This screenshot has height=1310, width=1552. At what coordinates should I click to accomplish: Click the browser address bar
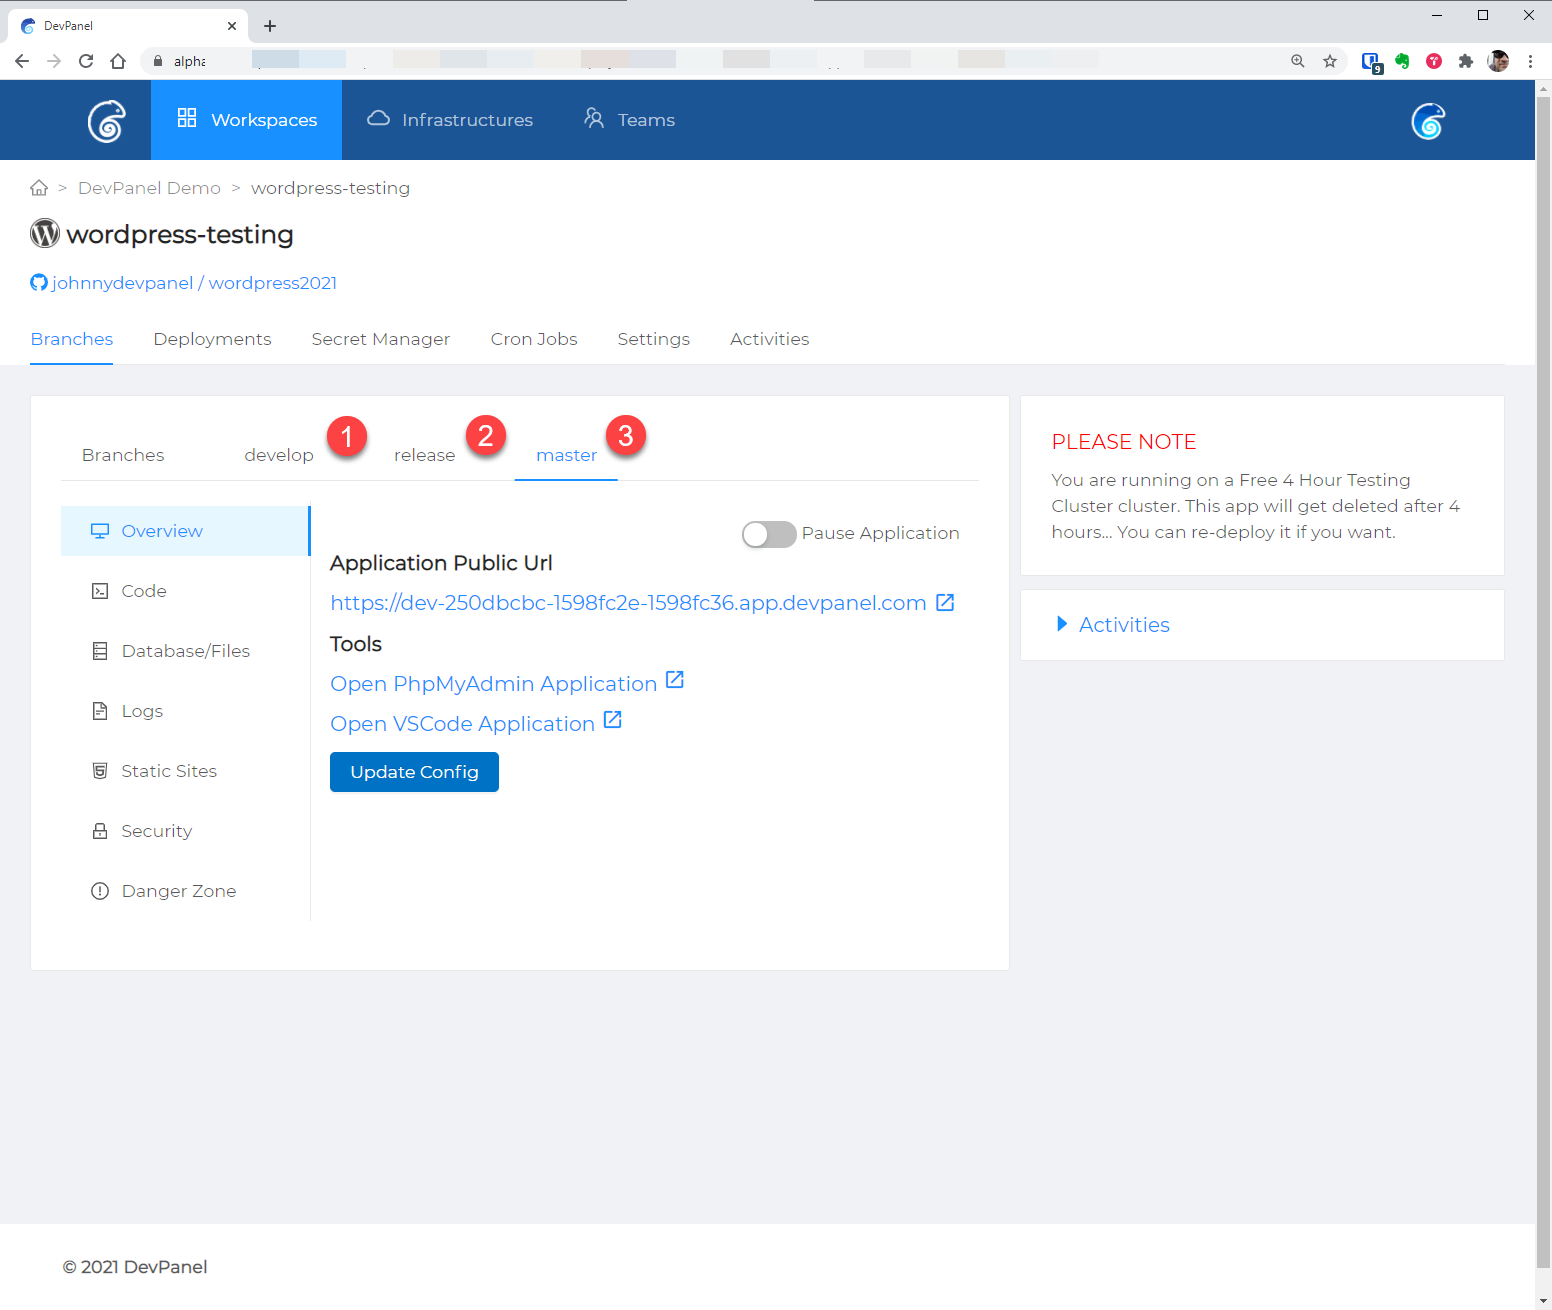[700, 61]
